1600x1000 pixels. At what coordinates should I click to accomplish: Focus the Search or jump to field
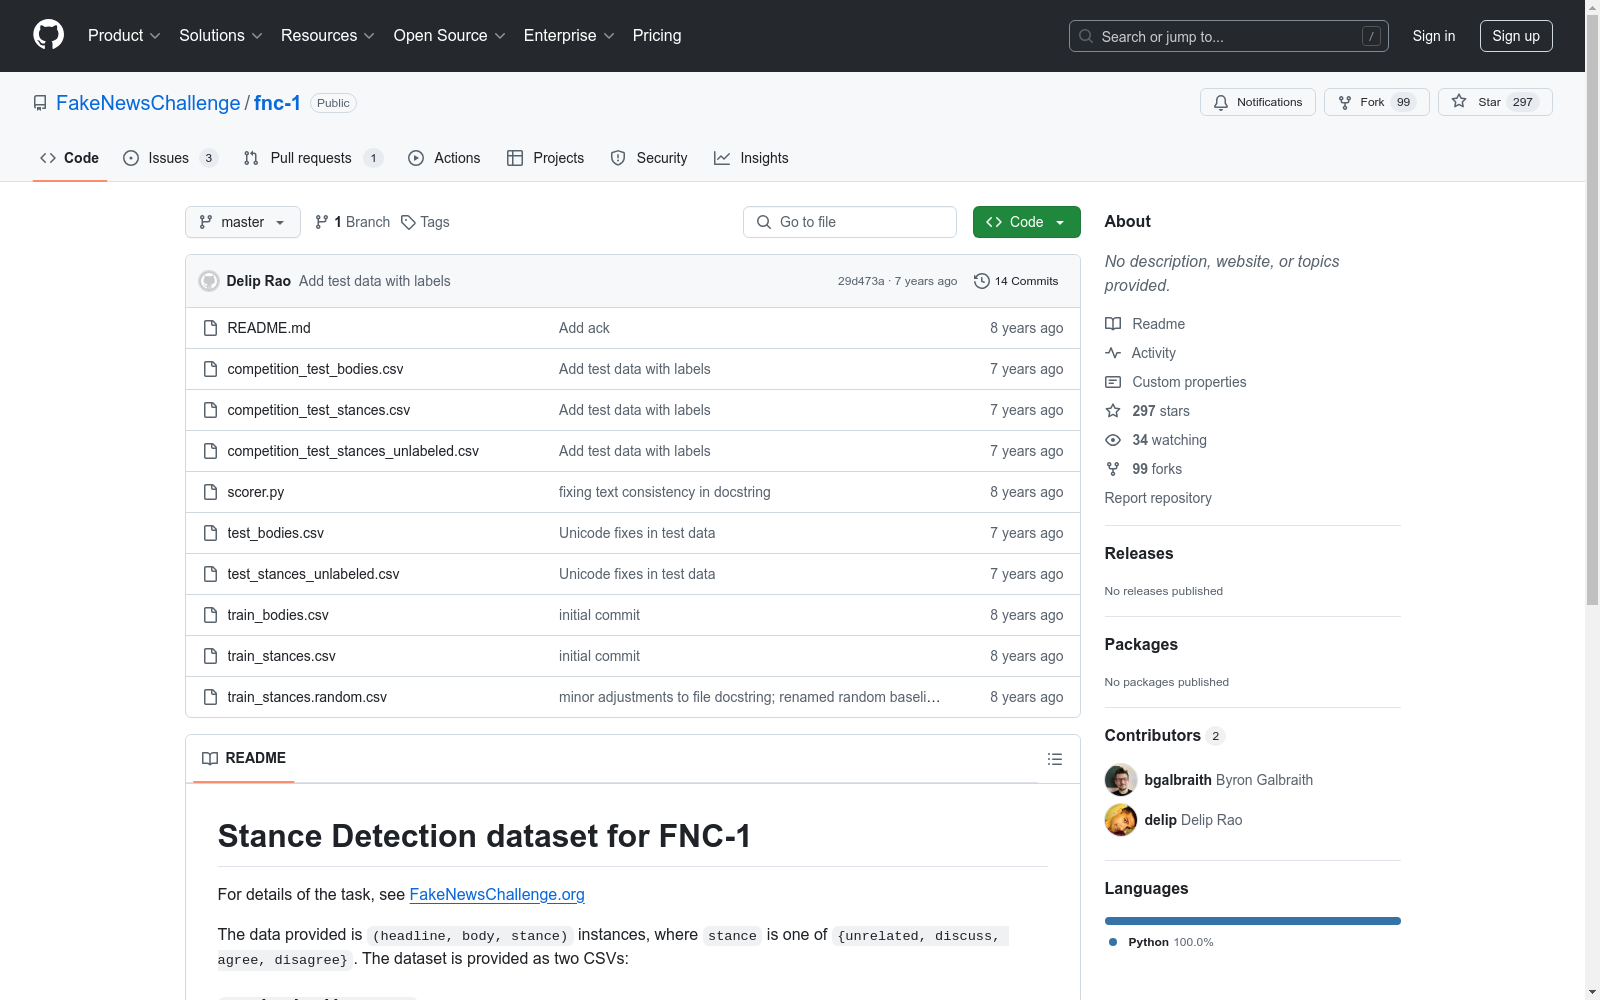pos(1229,36)
